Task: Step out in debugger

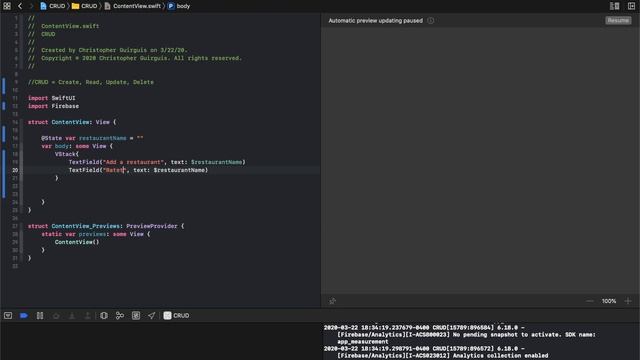Action: (x=87, y=316)
